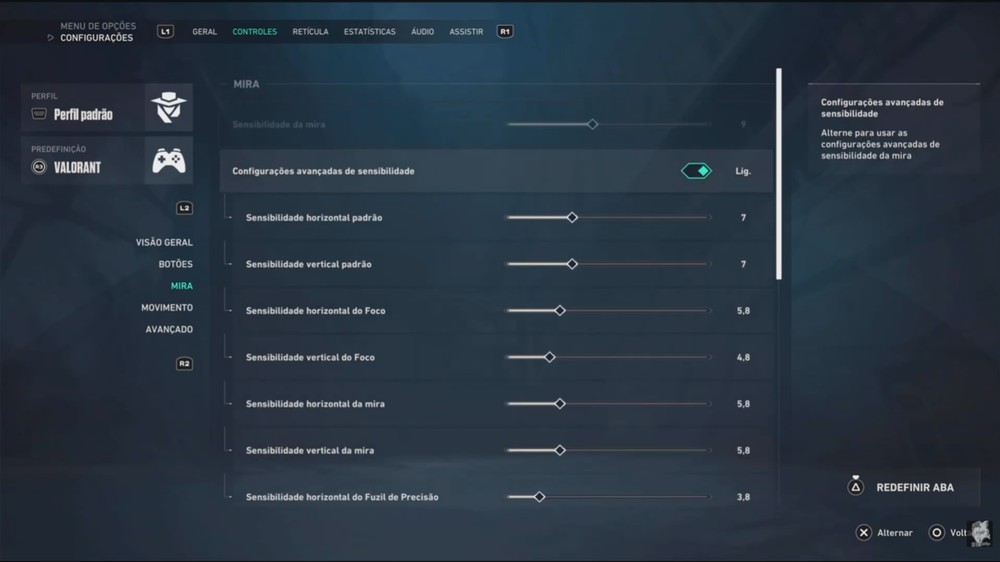
Task: Click the R2 trigger icon in sidebar
Action: [184, 364]
